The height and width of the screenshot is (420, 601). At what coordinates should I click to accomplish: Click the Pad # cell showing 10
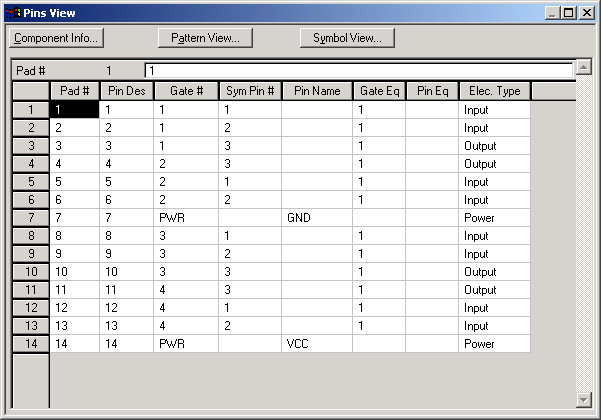74,272
